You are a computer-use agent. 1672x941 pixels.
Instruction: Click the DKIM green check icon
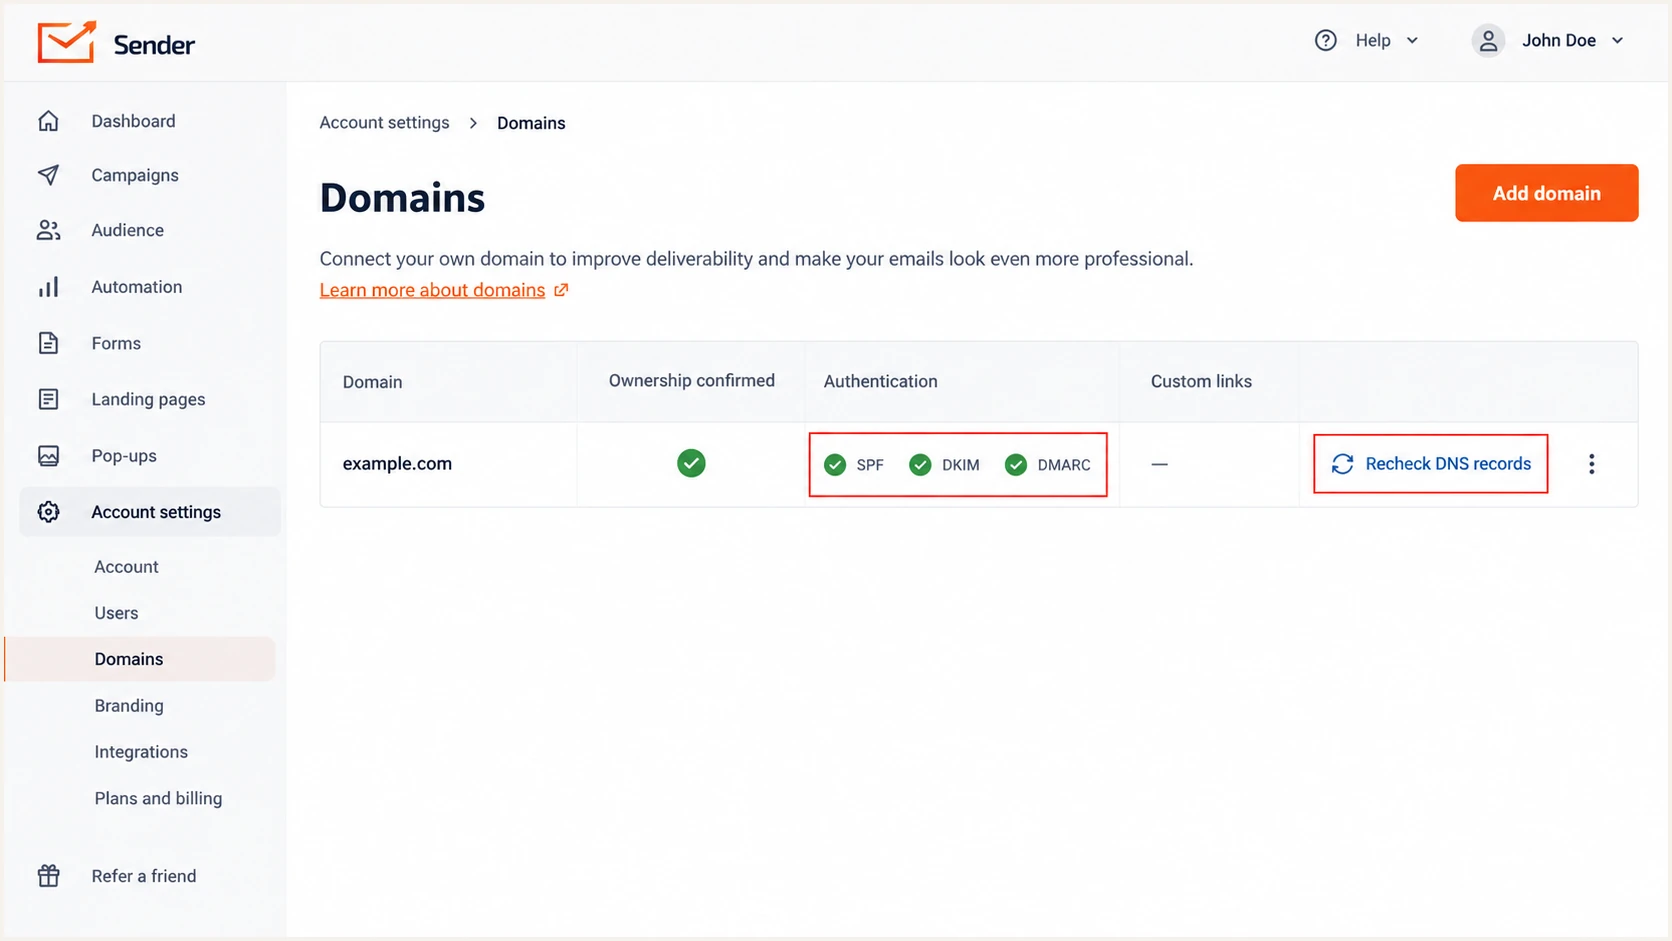[920, 465]
